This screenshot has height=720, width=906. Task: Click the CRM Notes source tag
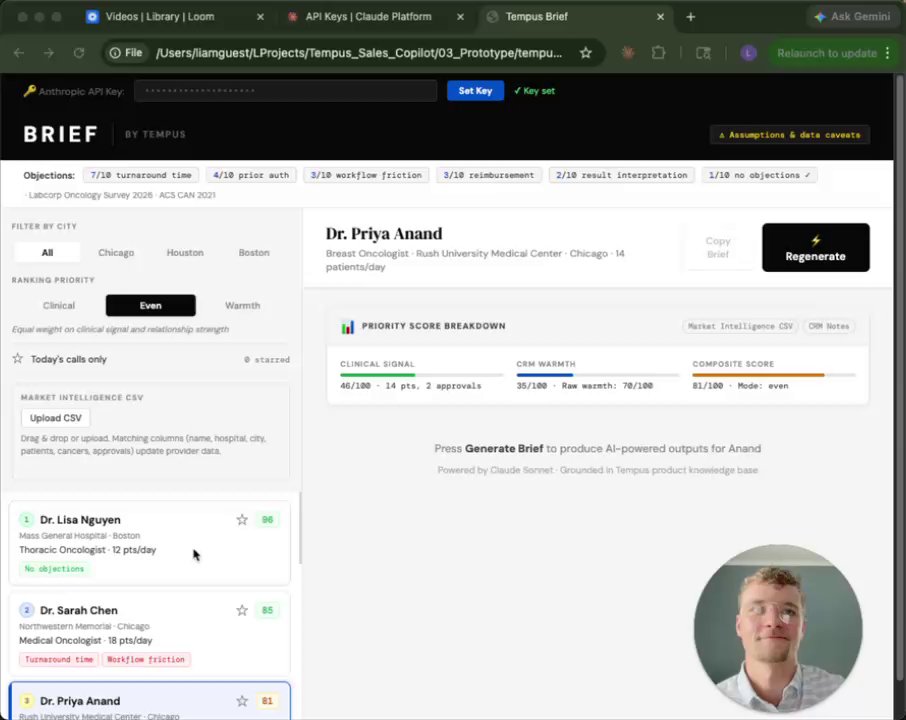[x=829, y=326]
